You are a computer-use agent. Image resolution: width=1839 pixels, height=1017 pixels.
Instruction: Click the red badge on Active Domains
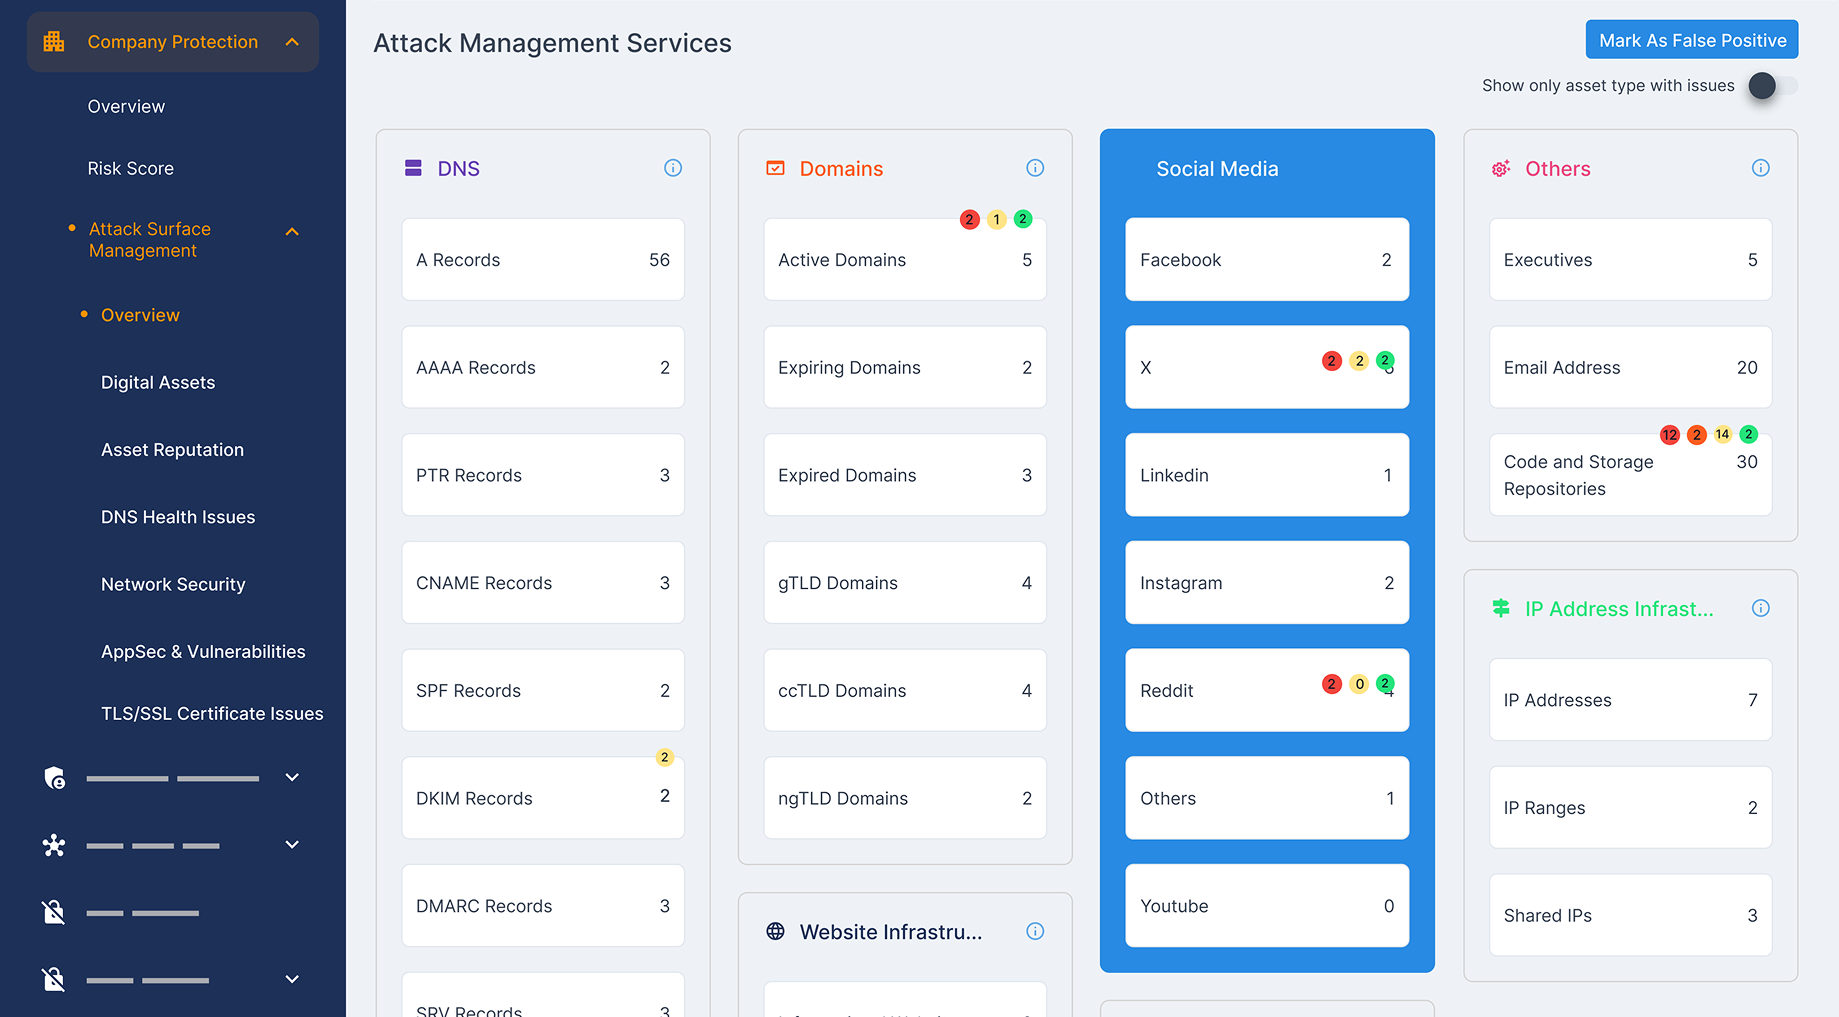coord(969,219)
